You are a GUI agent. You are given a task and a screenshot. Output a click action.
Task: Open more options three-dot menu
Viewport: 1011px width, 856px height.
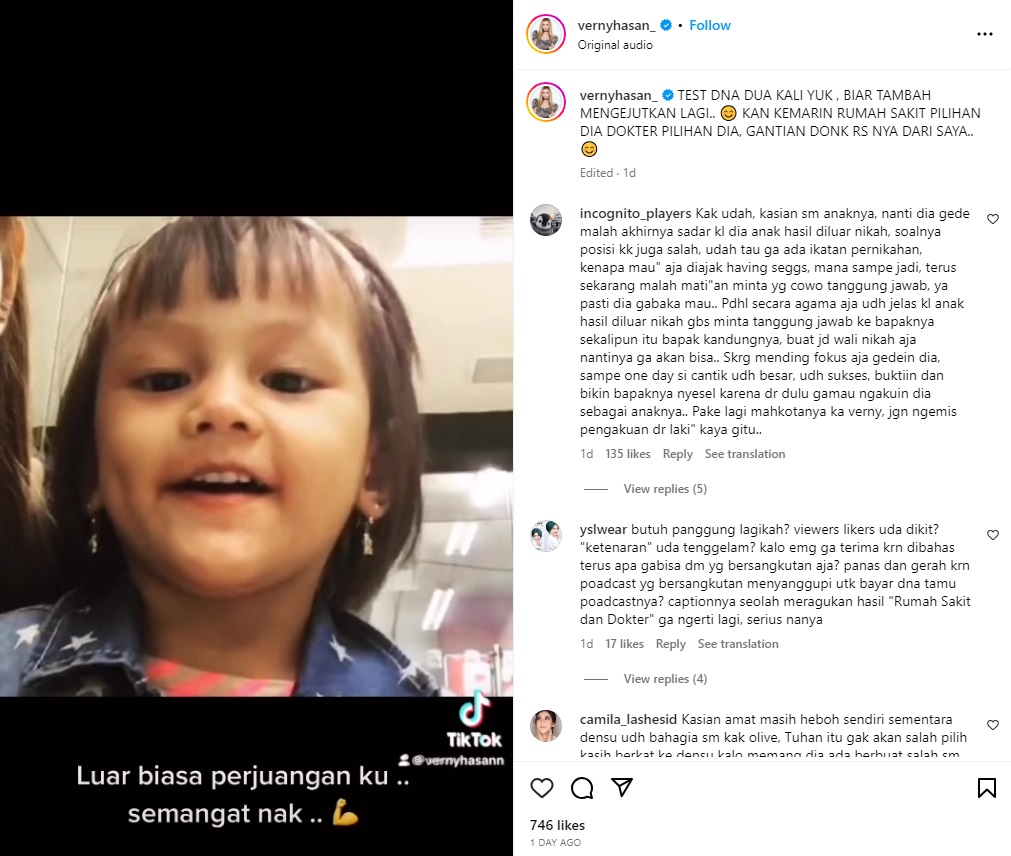pyautogui.click(x=985, y=34)
